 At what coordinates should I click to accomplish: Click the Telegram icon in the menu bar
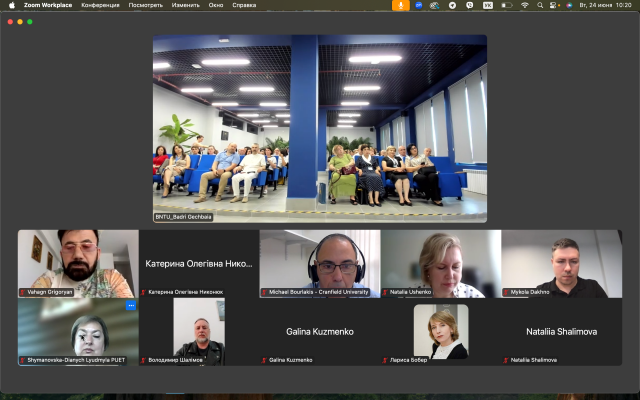[x=451, y=5]
